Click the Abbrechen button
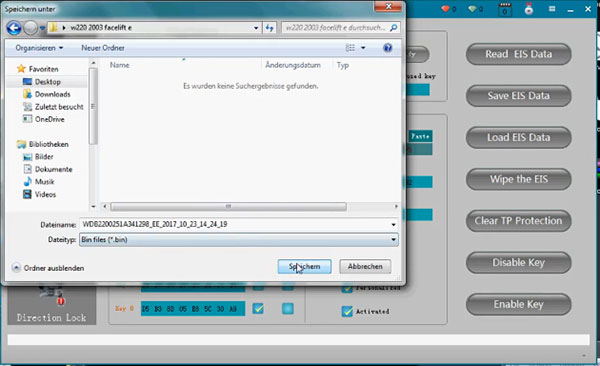This screenshot has height=366, width=600. click(x=365, y=266)
